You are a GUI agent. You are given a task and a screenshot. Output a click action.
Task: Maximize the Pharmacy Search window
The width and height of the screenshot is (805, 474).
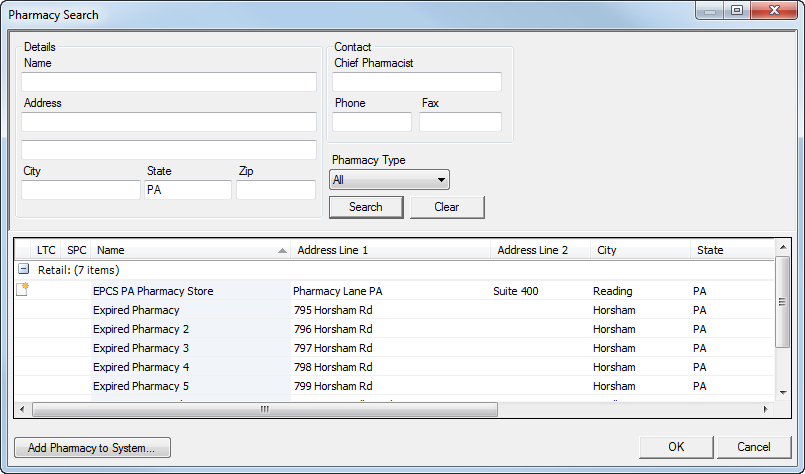(737, 10)
